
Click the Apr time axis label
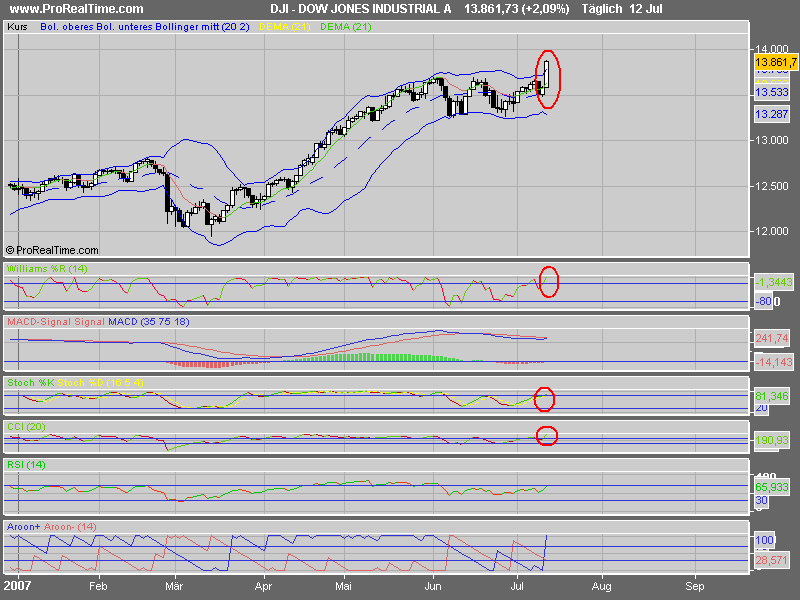tap(263, 586)
